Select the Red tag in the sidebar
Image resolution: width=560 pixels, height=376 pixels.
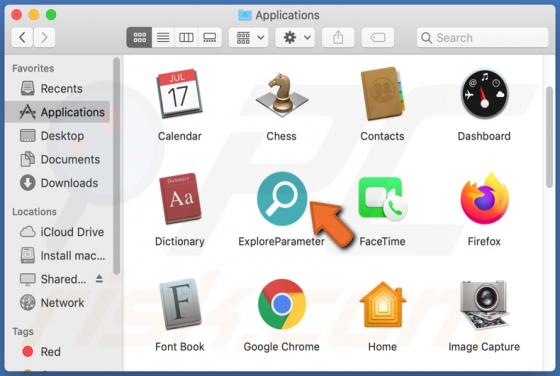(57, 351)
